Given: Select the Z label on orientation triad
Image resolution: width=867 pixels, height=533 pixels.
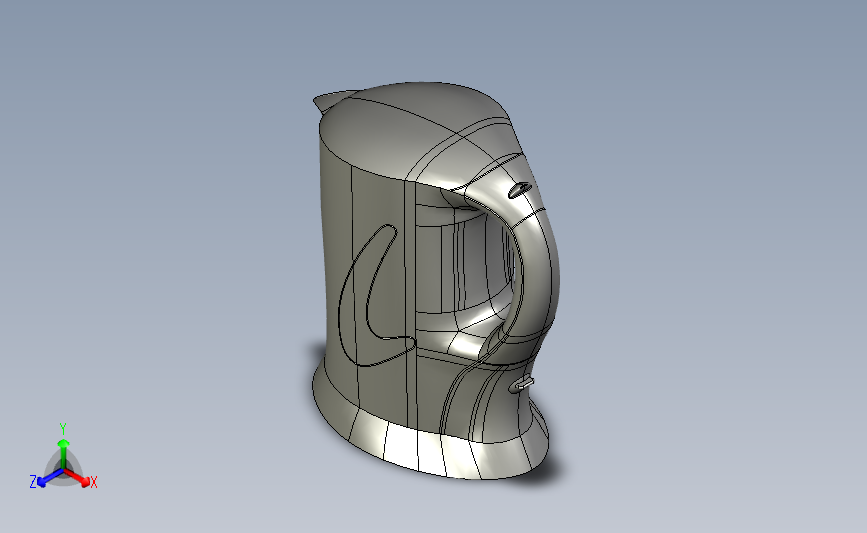Looking at the screenshot, I should 33,482.
